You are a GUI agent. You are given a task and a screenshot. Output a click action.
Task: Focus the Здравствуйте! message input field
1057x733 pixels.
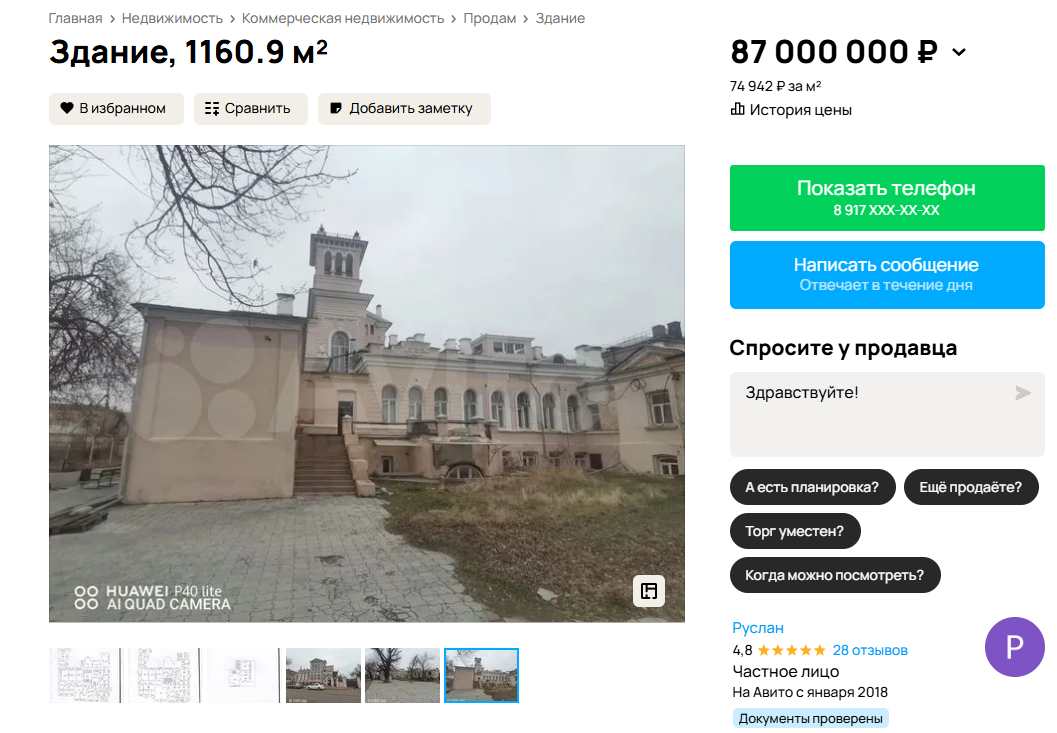pyautogui.click(x=887, y=414)
